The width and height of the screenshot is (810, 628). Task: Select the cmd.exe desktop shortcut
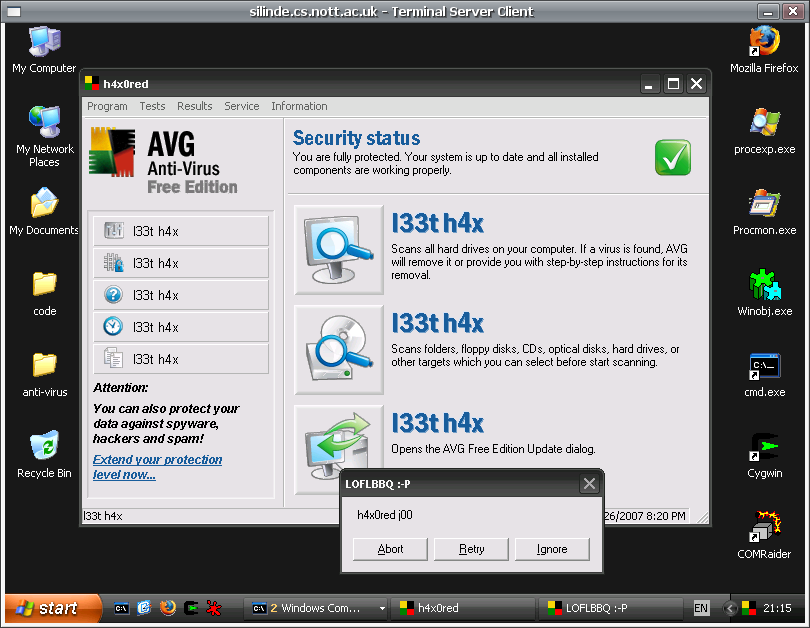765,375
